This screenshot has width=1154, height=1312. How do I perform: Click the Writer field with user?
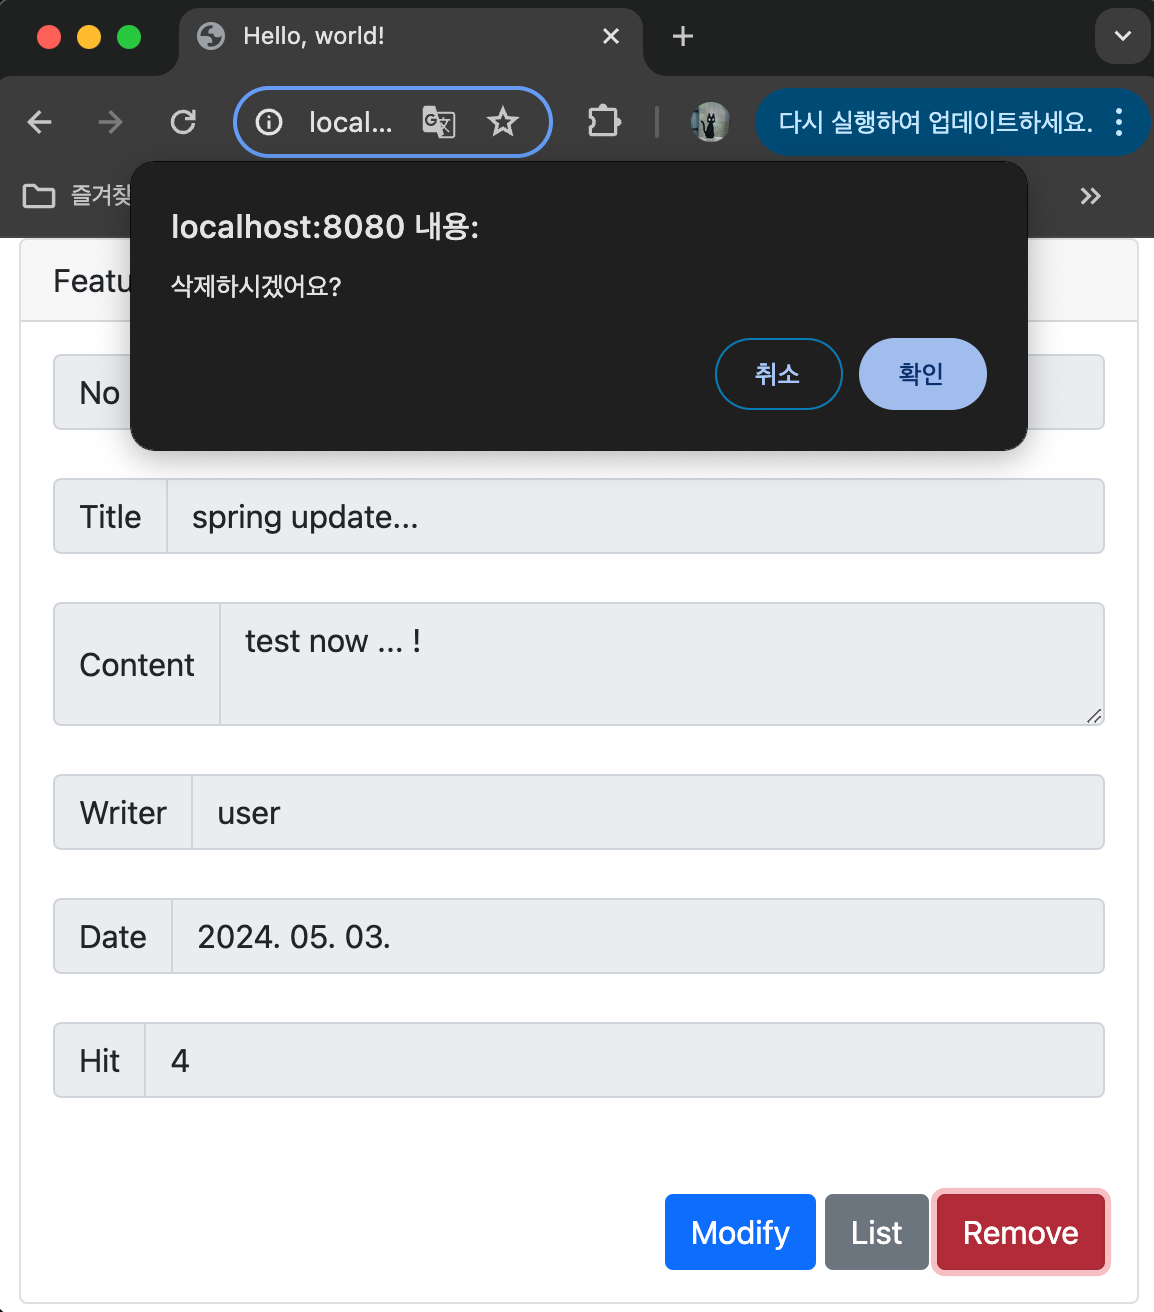coord(648,812)
